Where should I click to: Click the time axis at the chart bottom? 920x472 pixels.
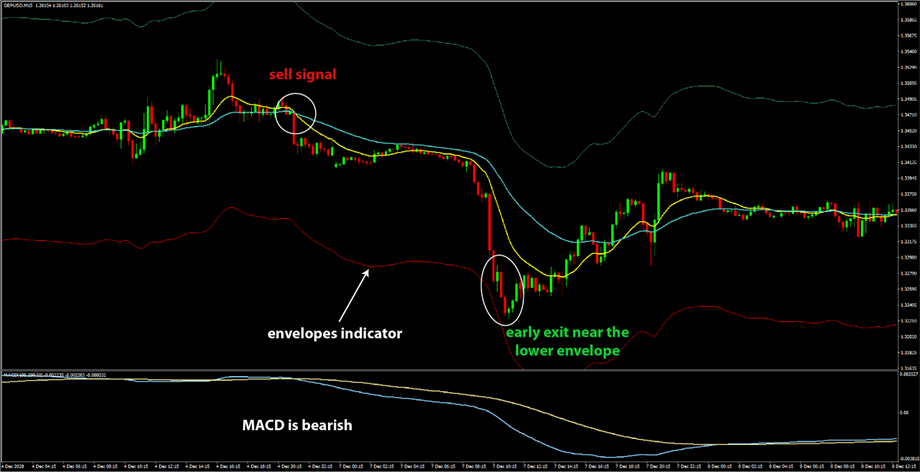click(x=450, y=466)
